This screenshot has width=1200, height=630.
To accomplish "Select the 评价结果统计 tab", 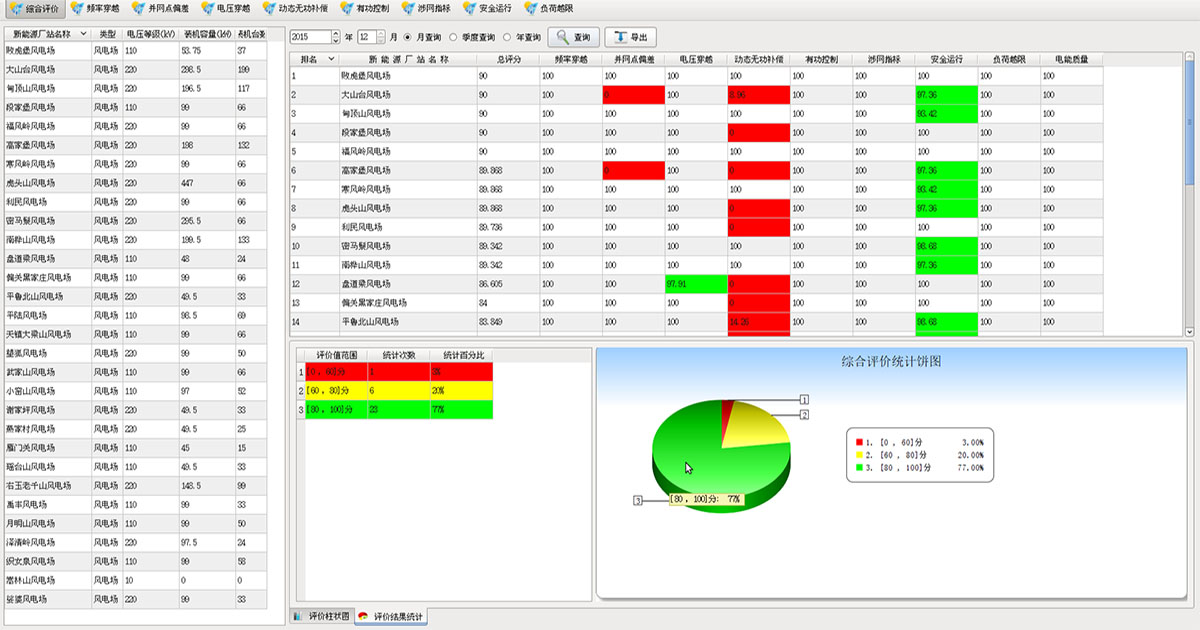I will coord(391,616).
